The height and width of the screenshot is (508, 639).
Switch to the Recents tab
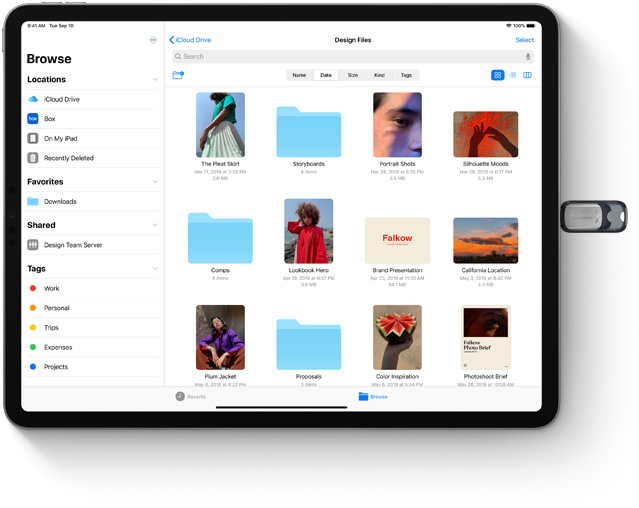(x=191, y=397)
